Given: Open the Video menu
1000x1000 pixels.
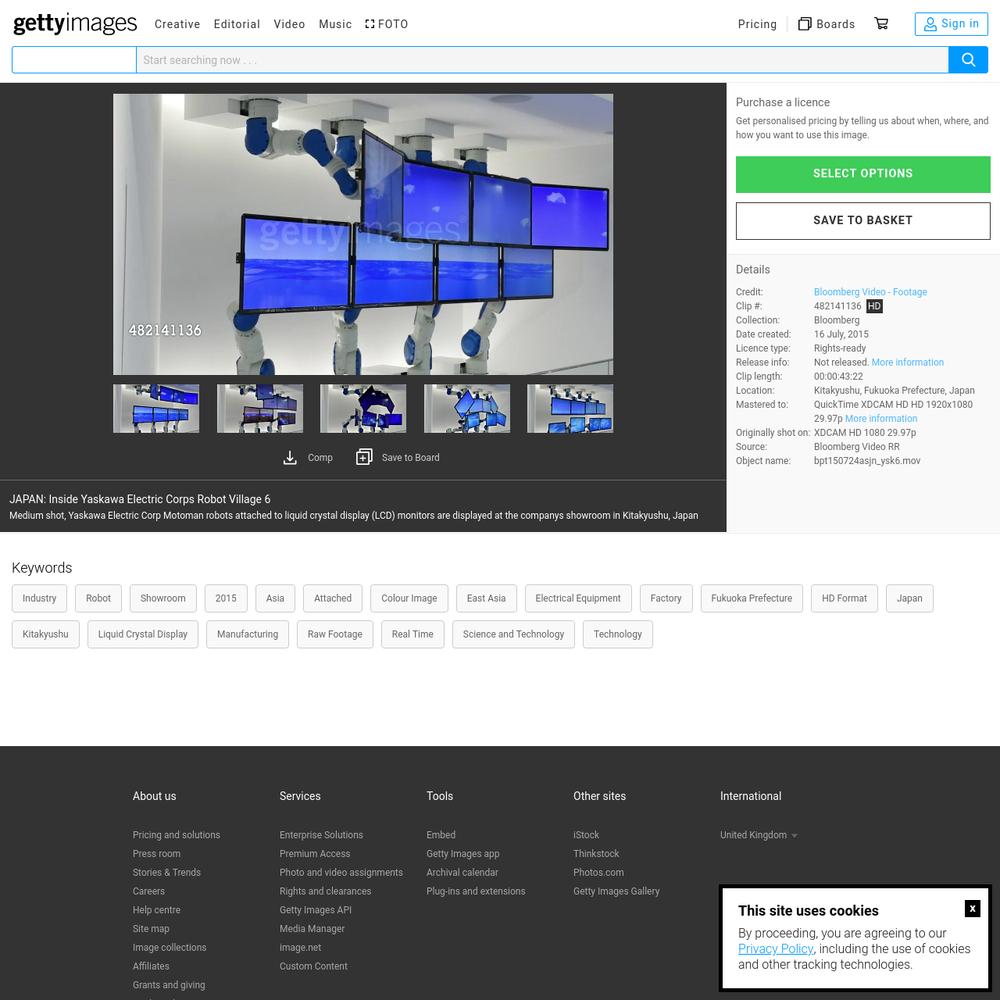Looking at the screenshot, I should [289, 24].
